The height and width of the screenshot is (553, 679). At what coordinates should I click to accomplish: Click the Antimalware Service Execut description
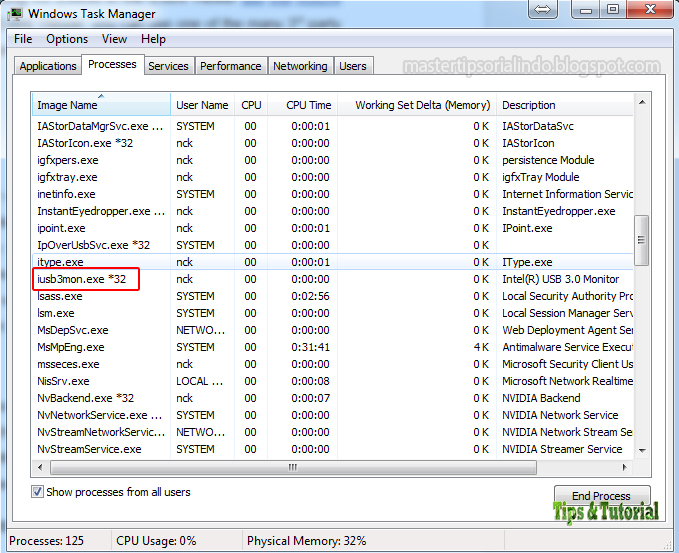pos(567,347)
